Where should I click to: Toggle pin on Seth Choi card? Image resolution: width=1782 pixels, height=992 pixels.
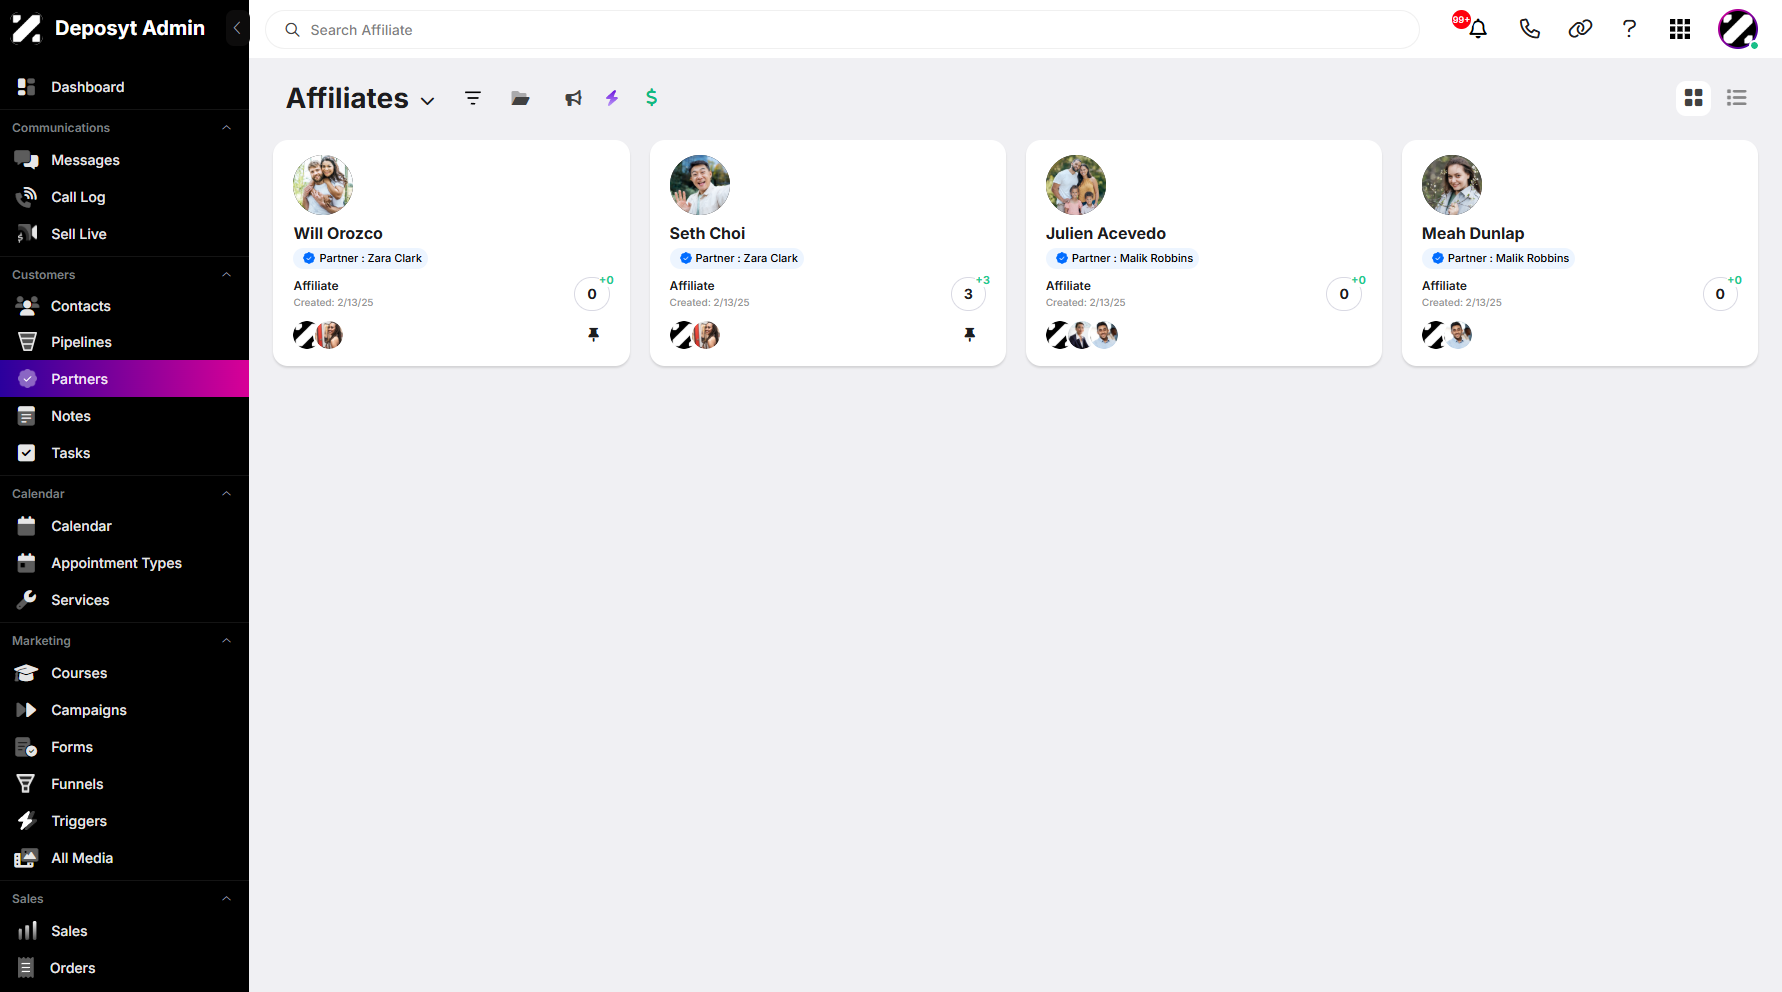click(969, 334)
